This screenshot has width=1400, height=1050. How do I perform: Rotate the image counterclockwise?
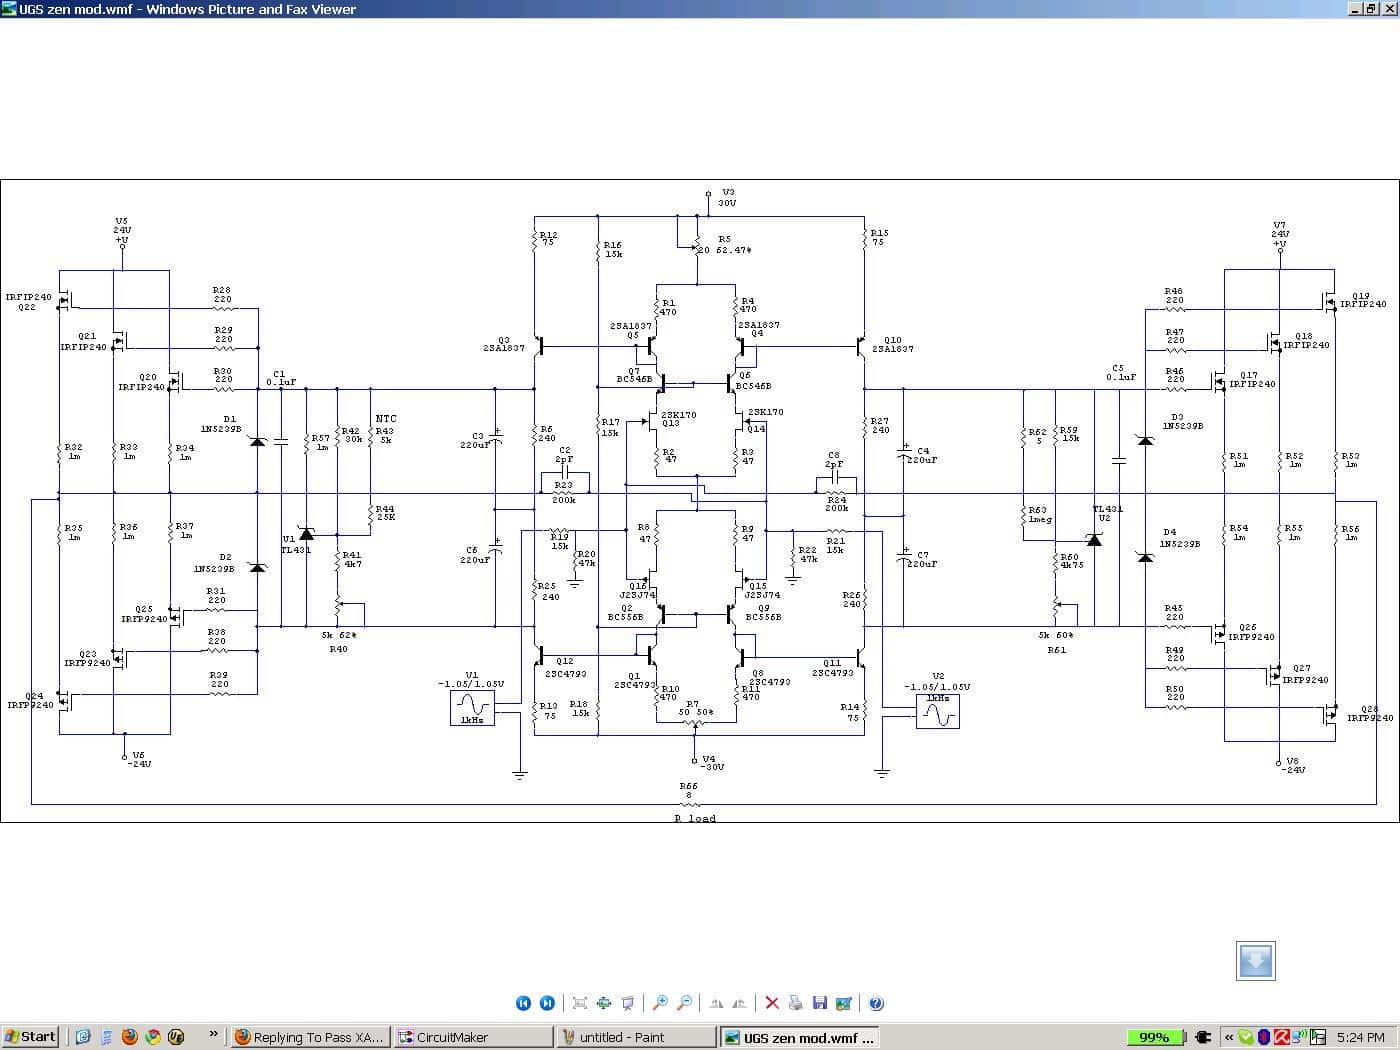[739, 1003]
